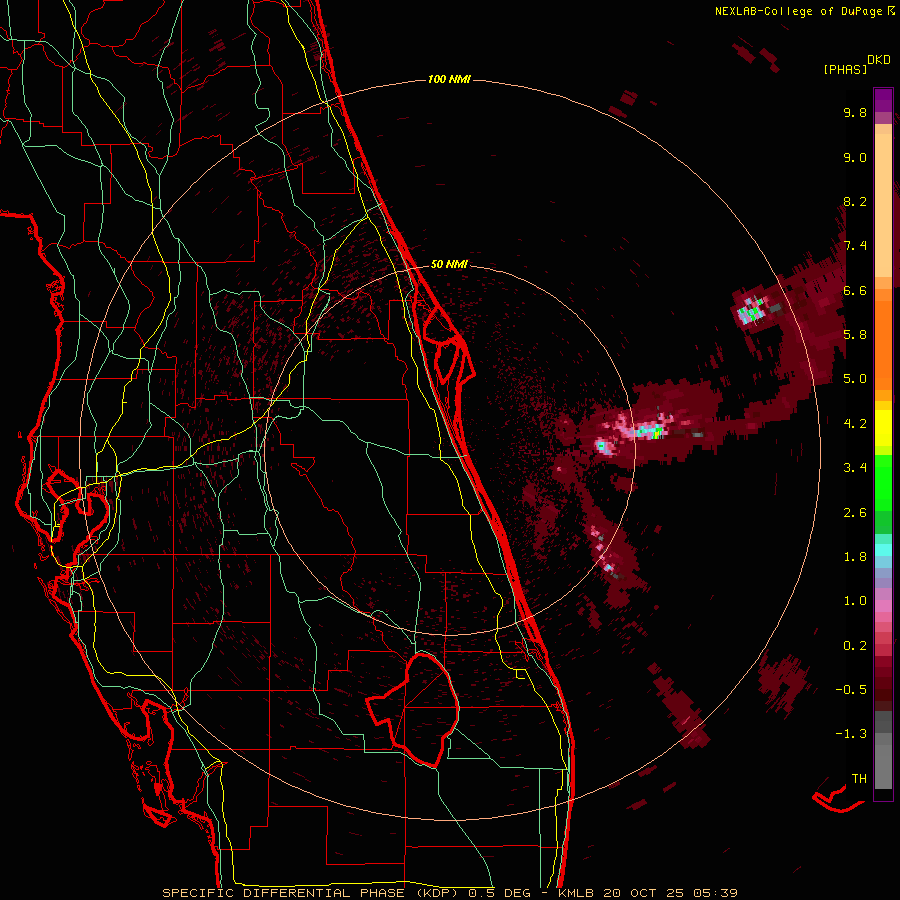The height and width of the screenshot is (900, 900).
Task: Select the 4.2 color scale value
Action: (x=855, y=424)
